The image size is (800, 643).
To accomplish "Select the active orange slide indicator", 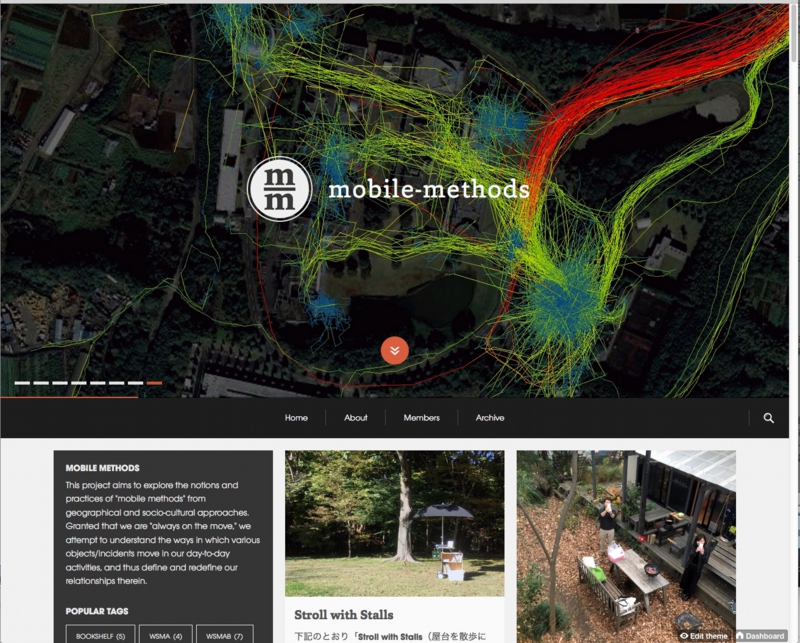I will coord(154,383).
